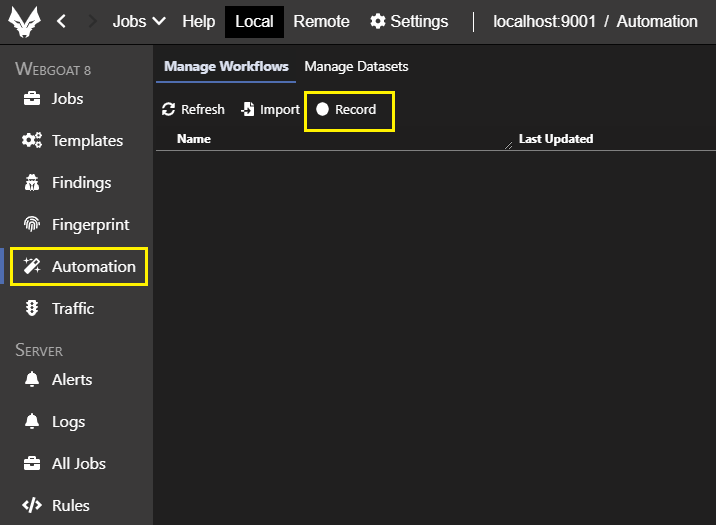Viewport: 716px width, 525px height.
Task: Click the WebGoat 8 section heading
Action: pyautogui.click(x=53, y=69)
